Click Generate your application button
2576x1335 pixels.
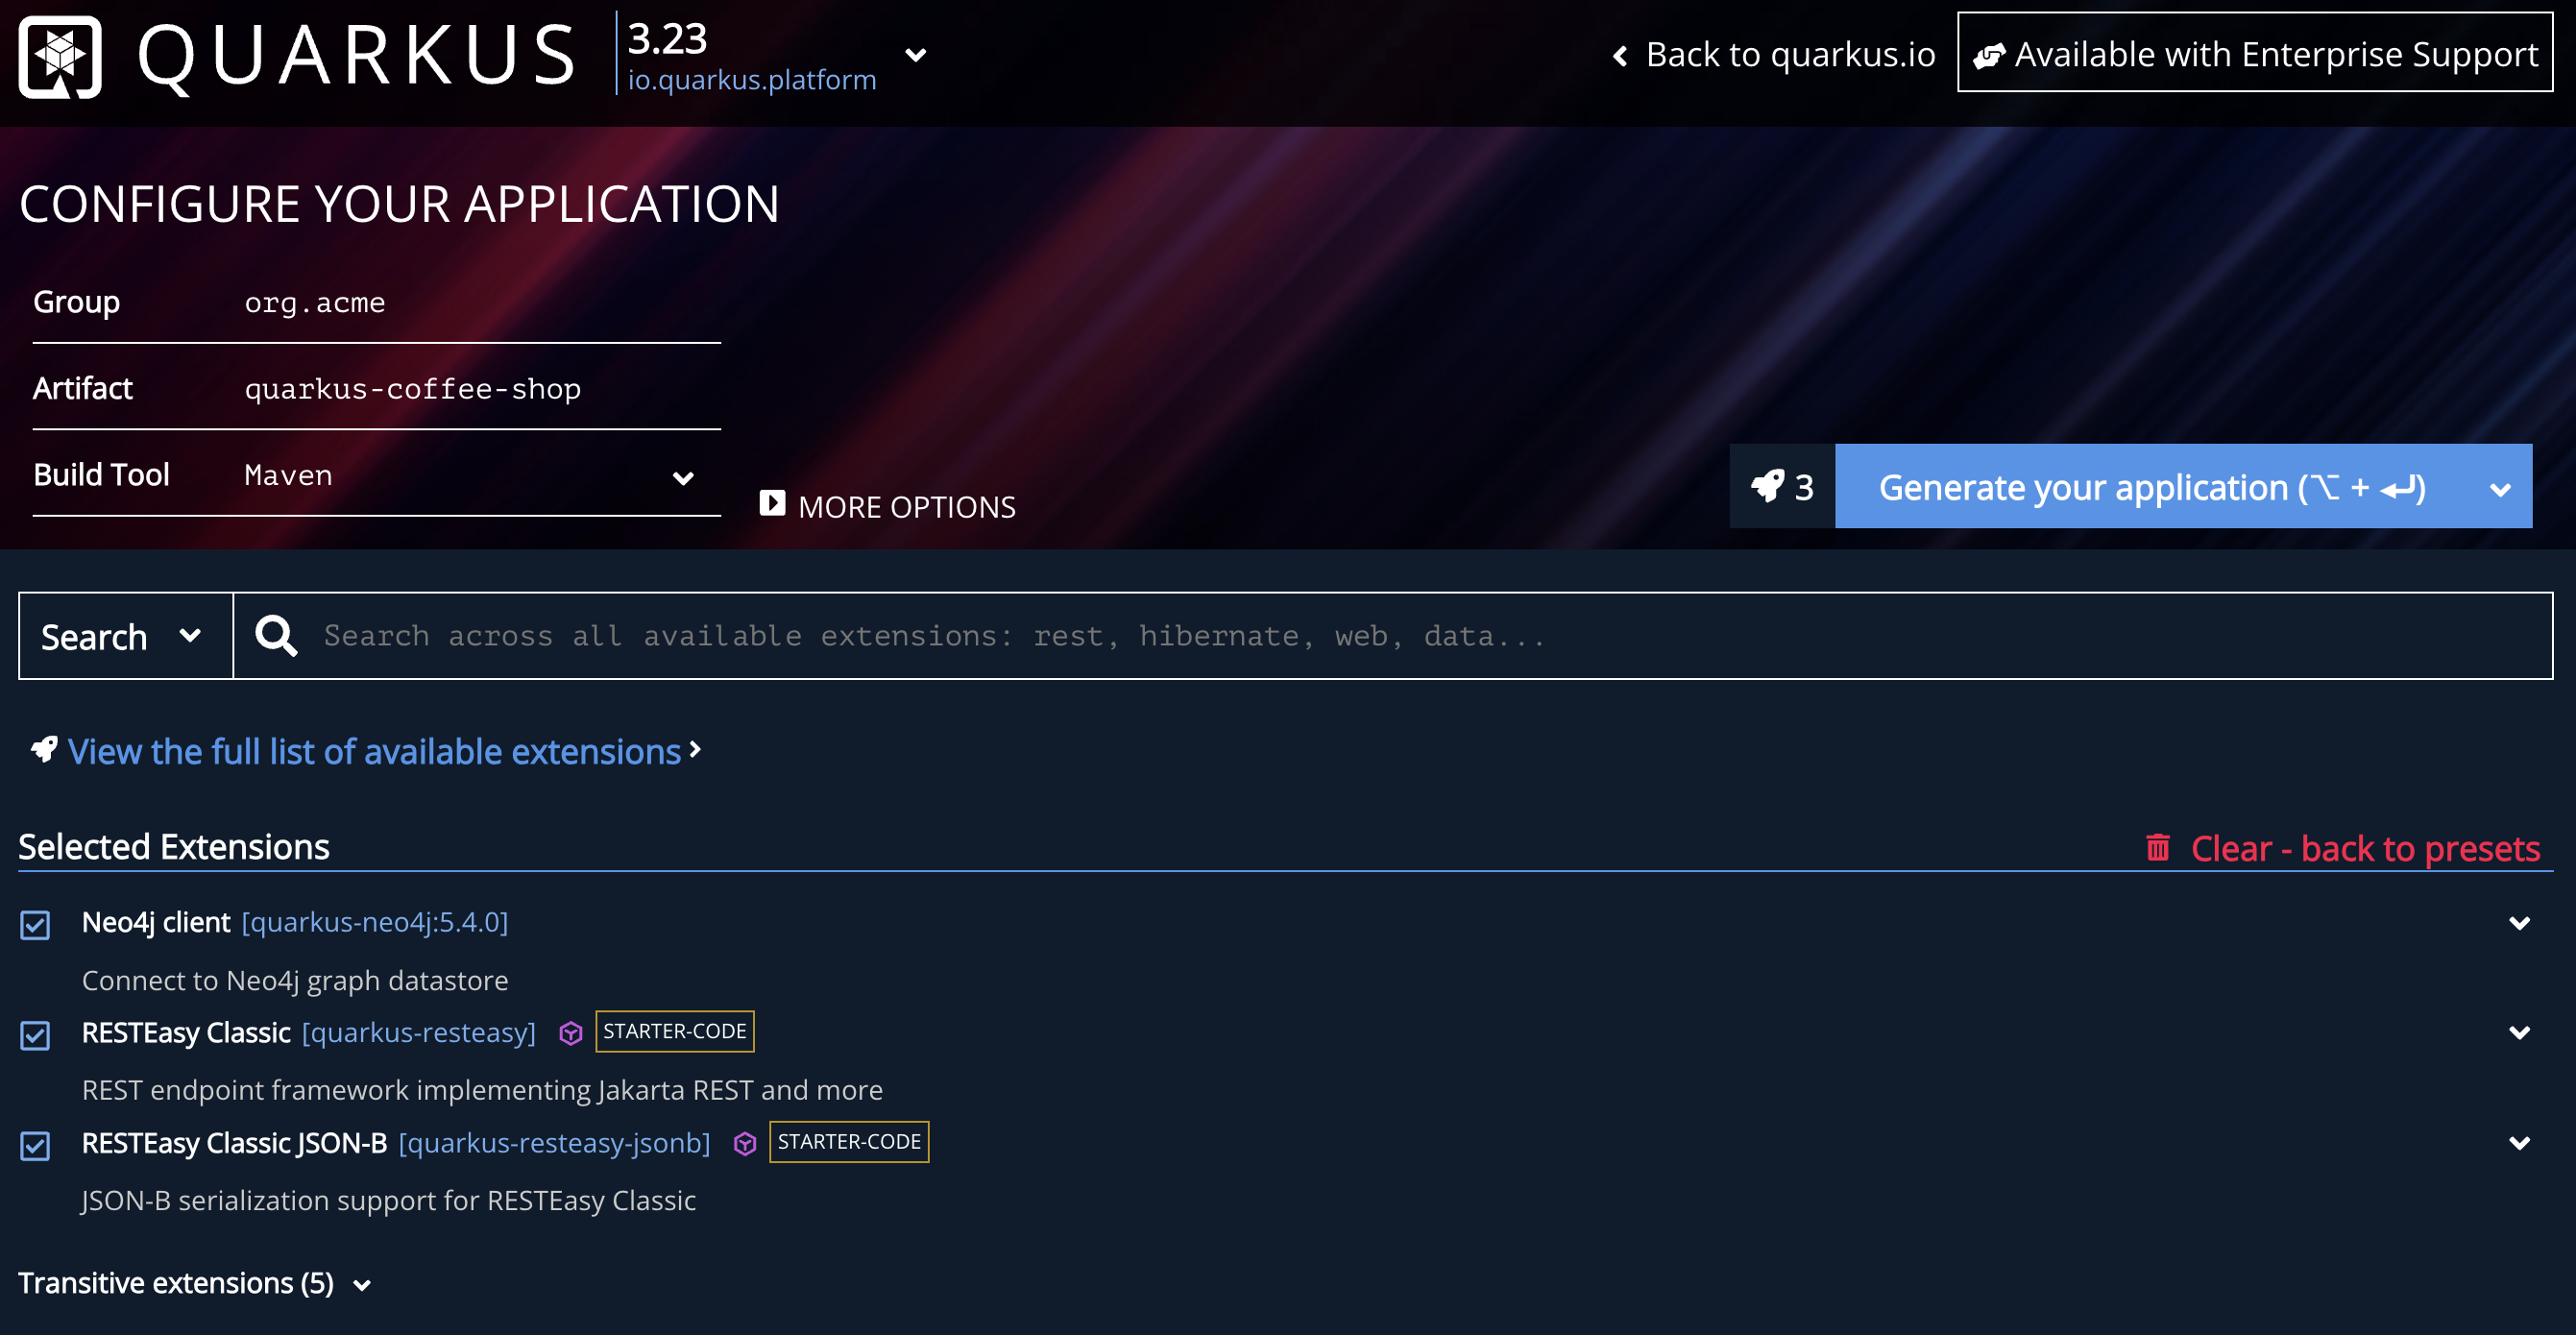[2152, 487]
